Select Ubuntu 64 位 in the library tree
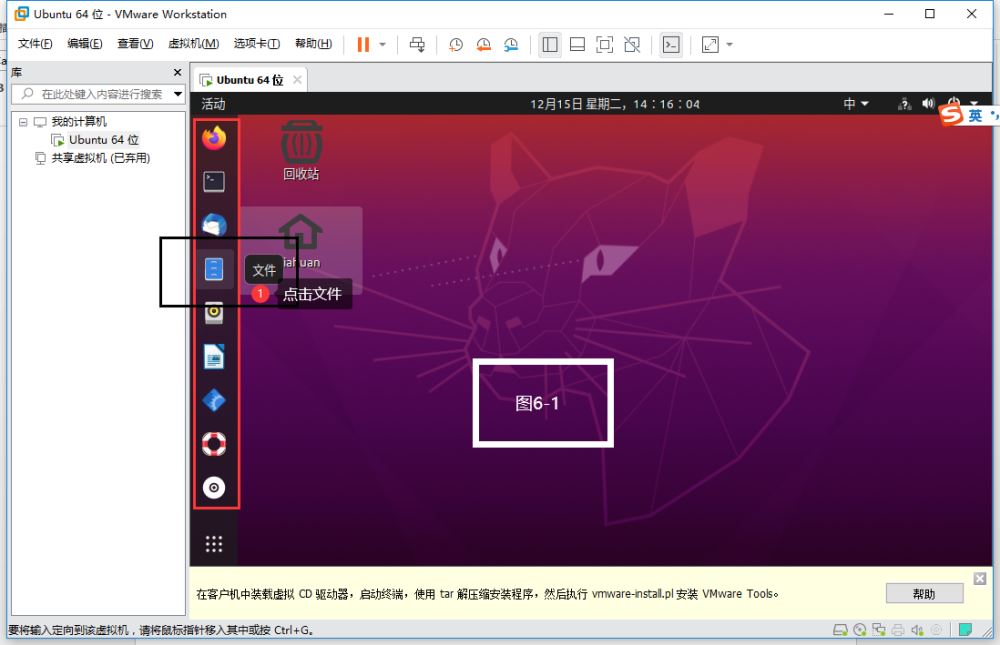Screen dimensions: 1000x645 pos(103,140)
